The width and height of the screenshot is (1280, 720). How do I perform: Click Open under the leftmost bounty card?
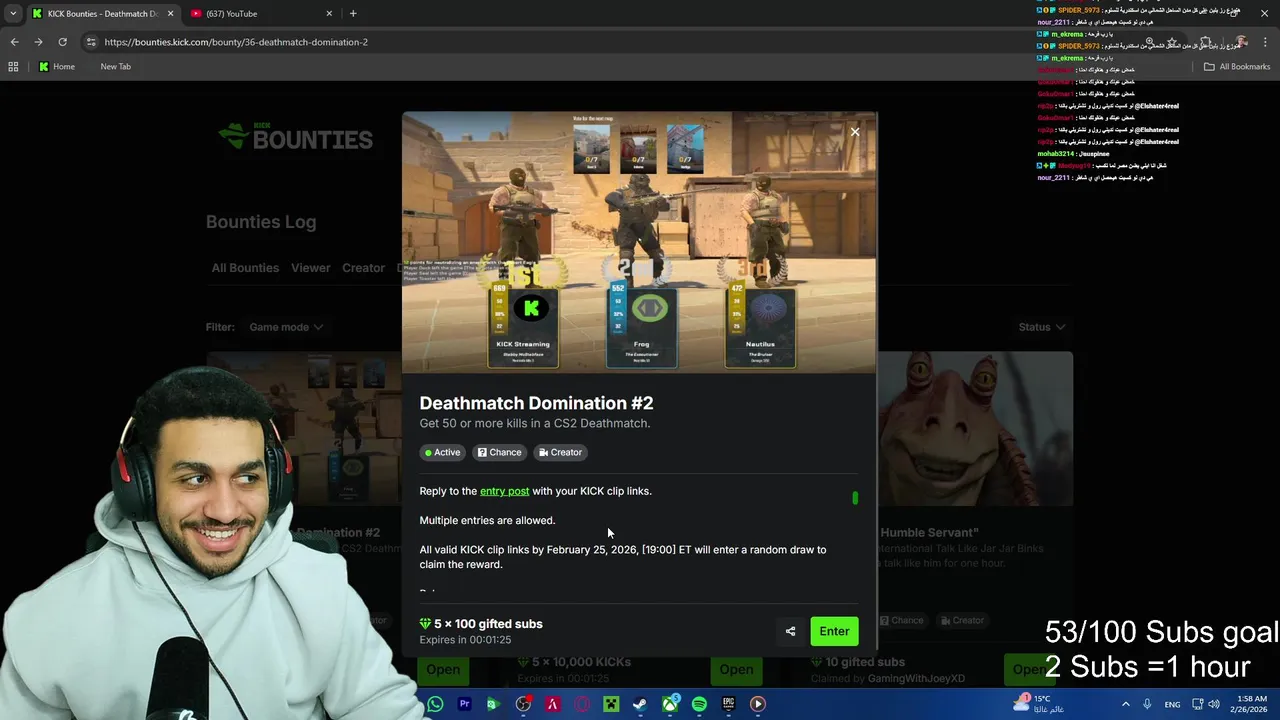pos(443,669)
